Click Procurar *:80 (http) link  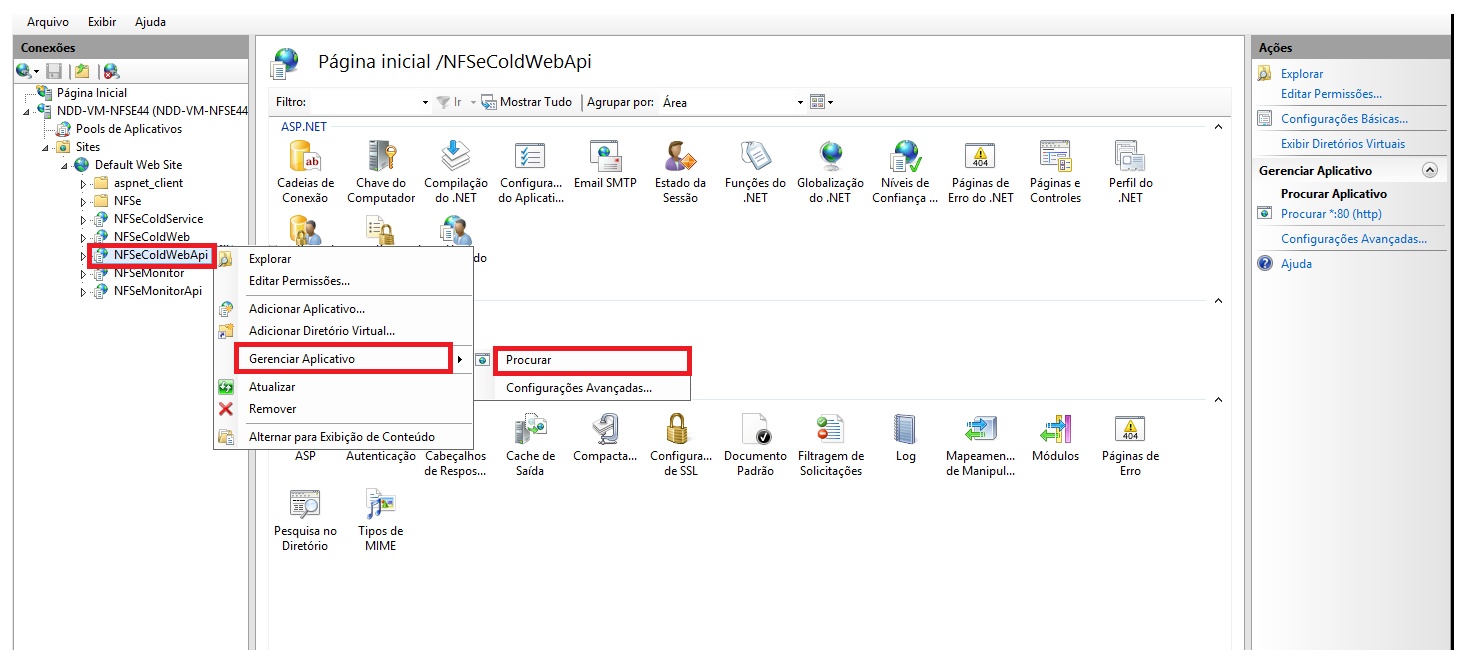1331,214
